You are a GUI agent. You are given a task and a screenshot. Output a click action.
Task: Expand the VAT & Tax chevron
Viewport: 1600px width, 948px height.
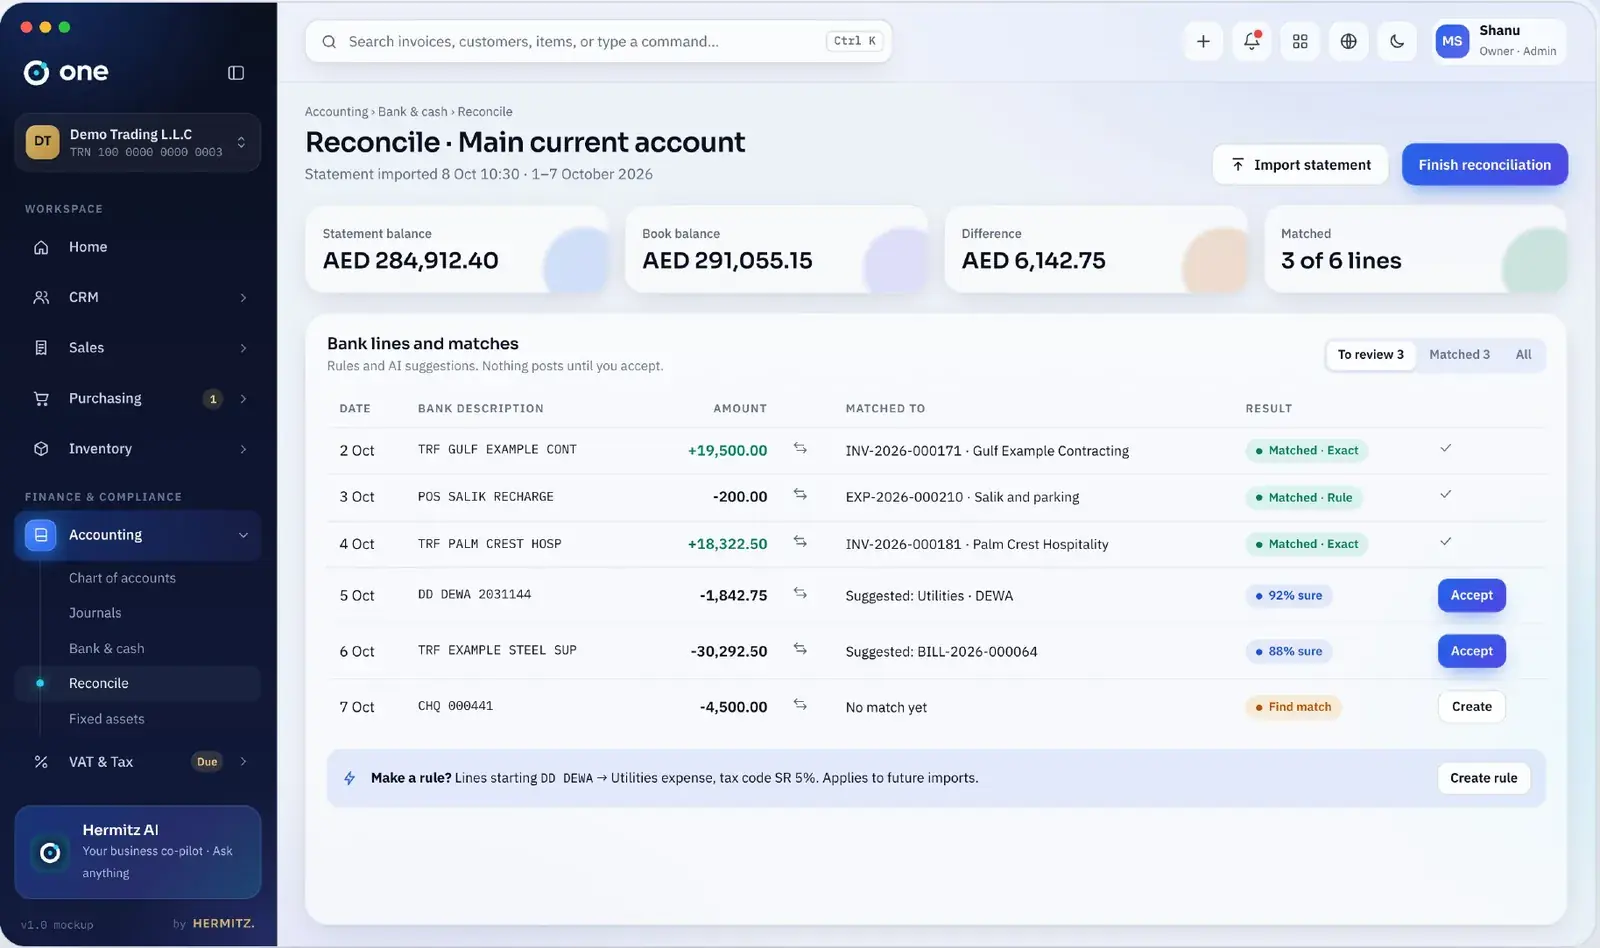pyautogui.click(x=243, y=762)
